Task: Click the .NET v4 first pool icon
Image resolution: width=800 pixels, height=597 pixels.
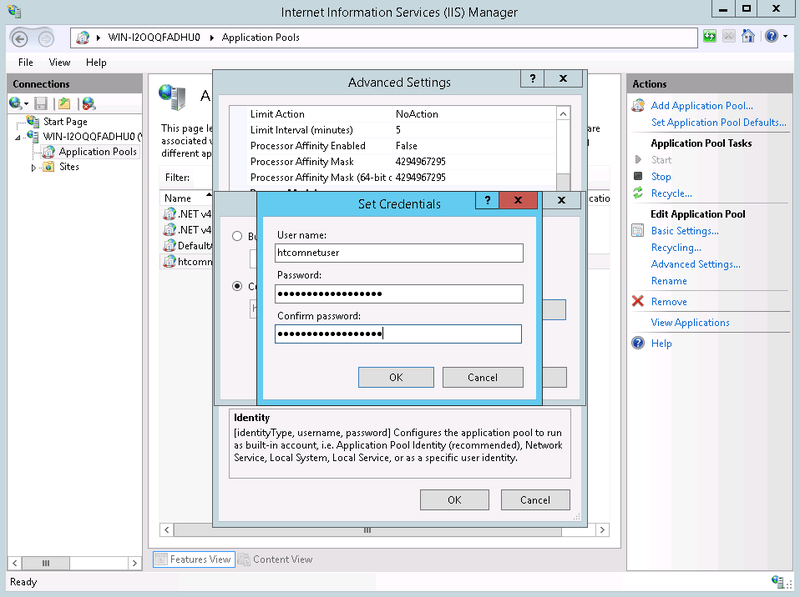Action: point(169,214)
